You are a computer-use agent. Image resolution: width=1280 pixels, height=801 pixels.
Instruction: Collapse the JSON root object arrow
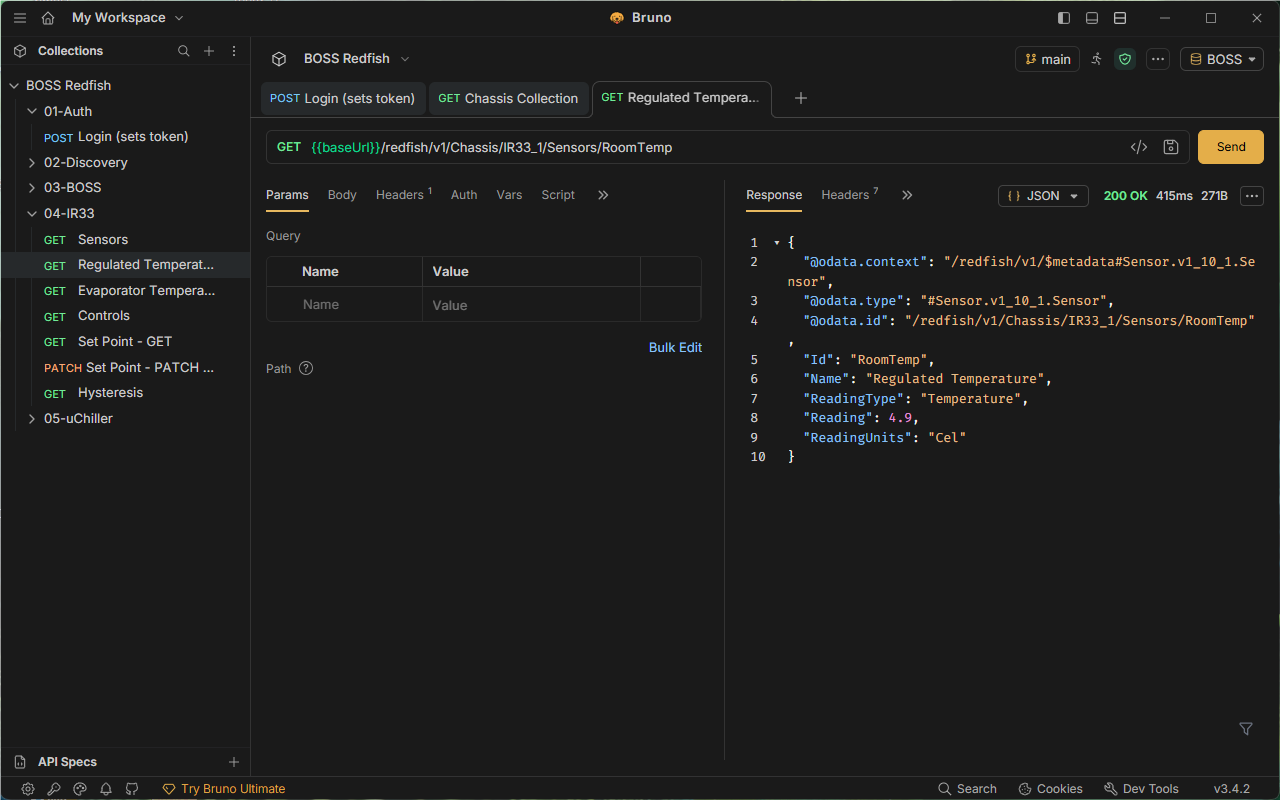pyautogui.click(x=777, y=243)
